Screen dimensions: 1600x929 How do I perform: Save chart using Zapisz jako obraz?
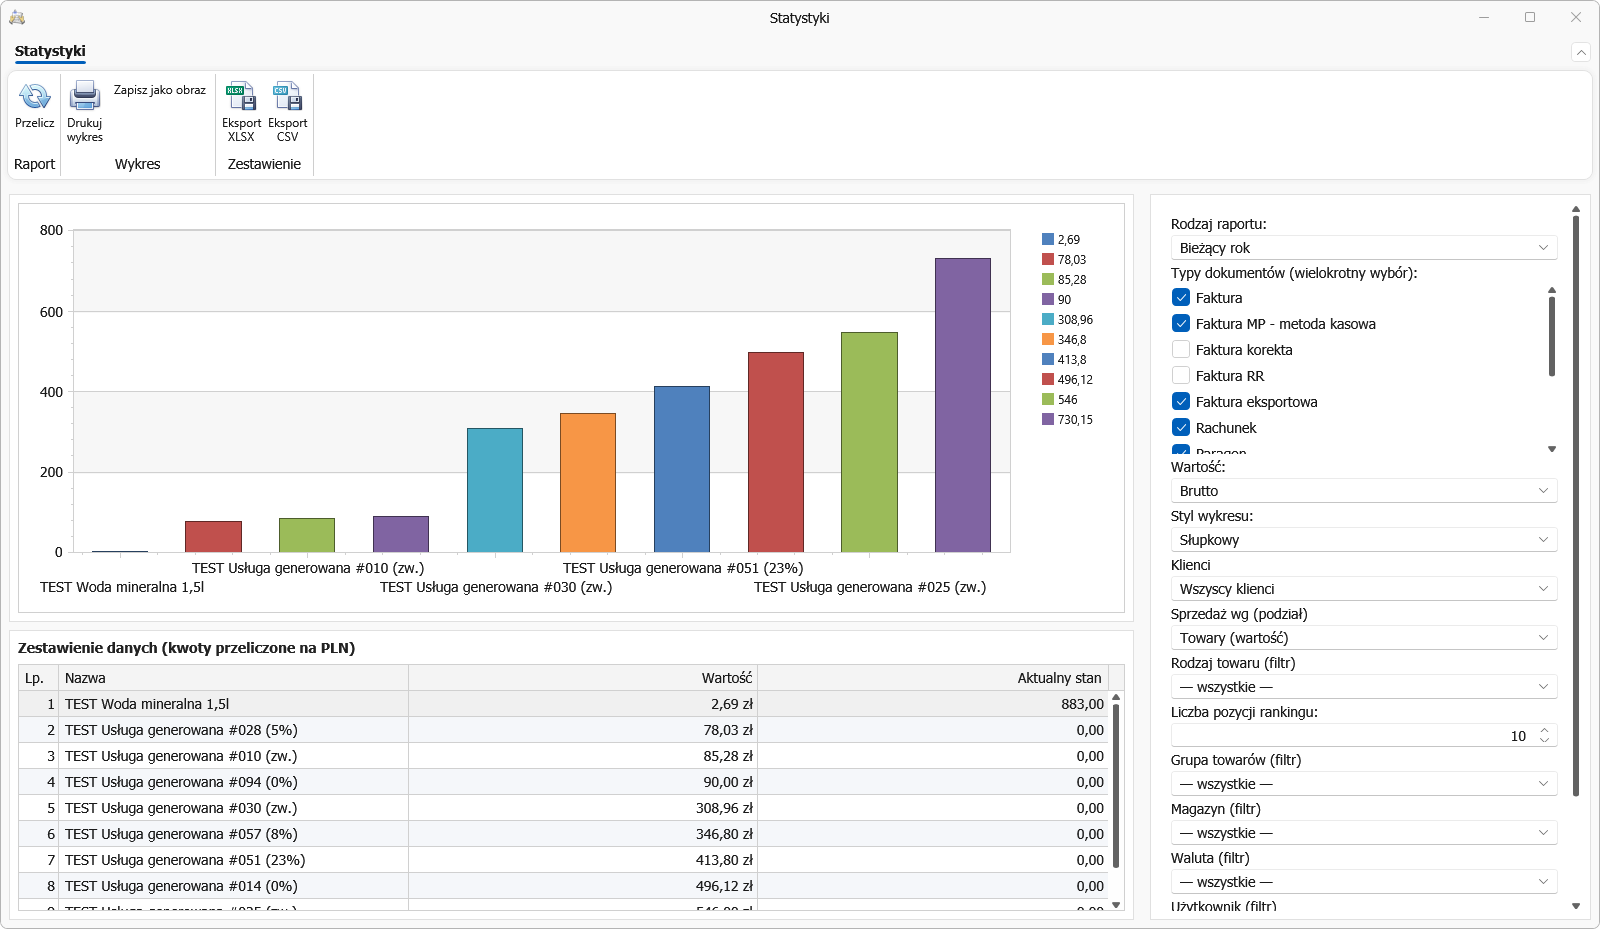point(160,90)
